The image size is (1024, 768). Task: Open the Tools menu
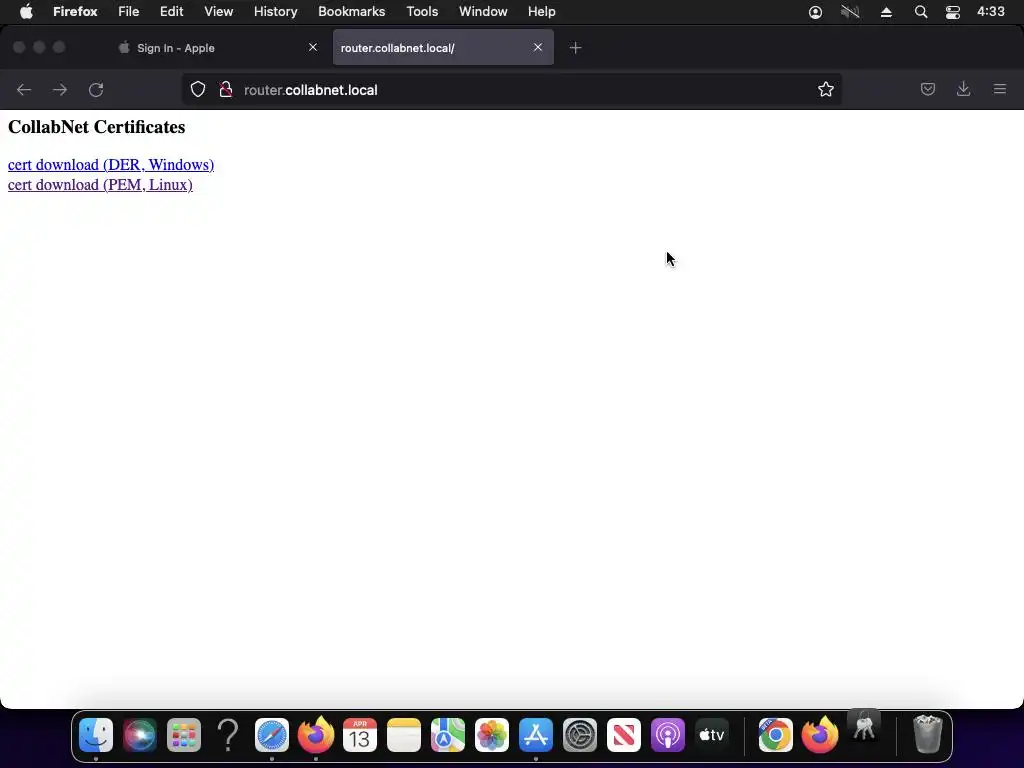pyautogui.click(x=422, y=12)
